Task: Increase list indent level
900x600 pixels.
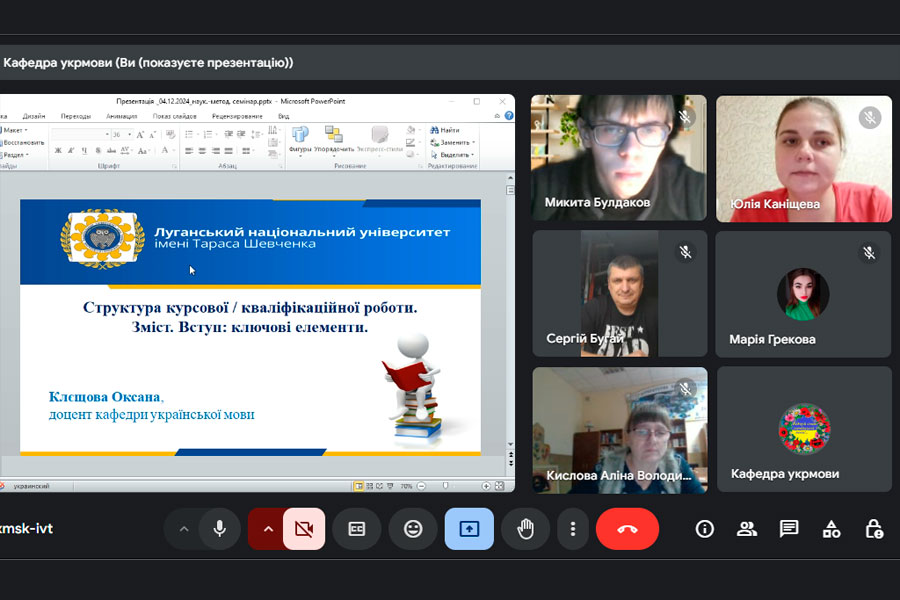Action: [x=240, y=134]
